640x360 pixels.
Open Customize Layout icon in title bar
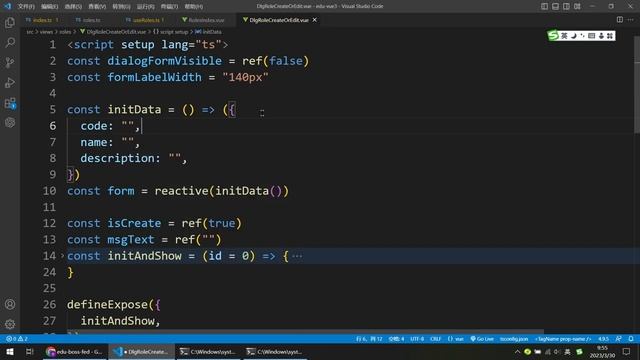[x=577, y=6]
